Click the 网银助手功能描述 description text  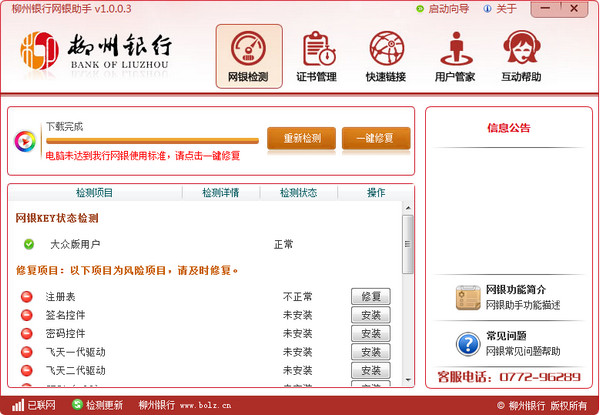click(x=523, y=304)
